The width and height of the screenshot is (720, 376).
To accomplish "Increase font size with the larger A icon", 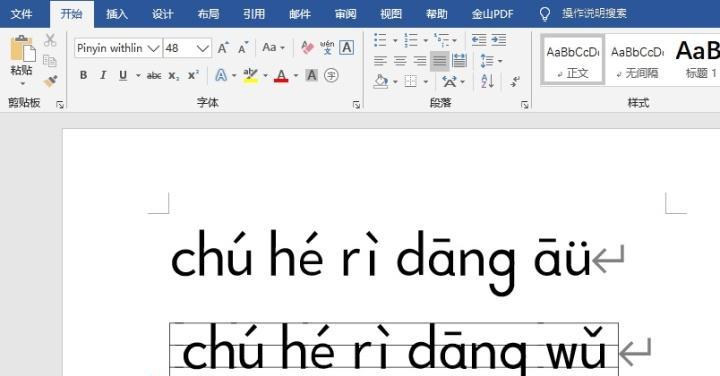I will click(x=223, y=48).
